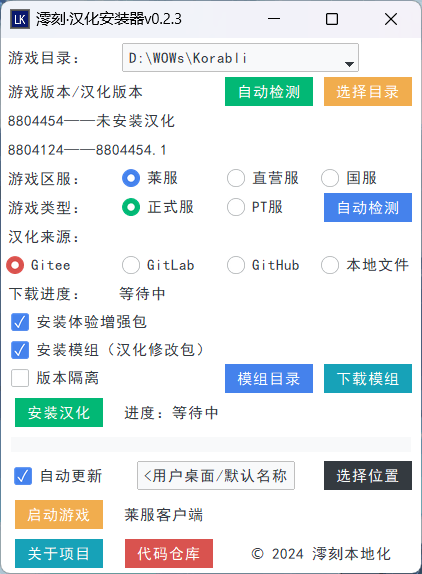This screenshot has height=574, width=422.
Task: Click the install progress bar
Action: coord(211,444)
